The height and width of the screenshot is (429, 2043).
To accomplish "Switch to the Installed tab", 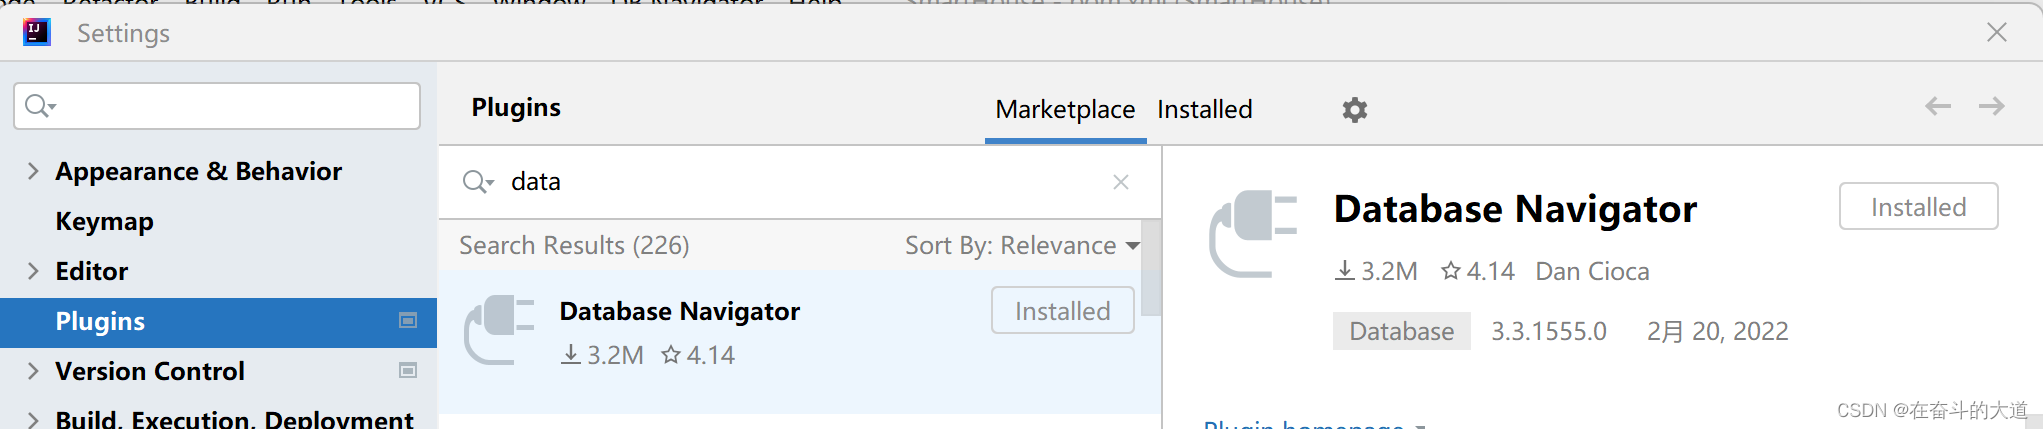I will [x=1204, y=110].
